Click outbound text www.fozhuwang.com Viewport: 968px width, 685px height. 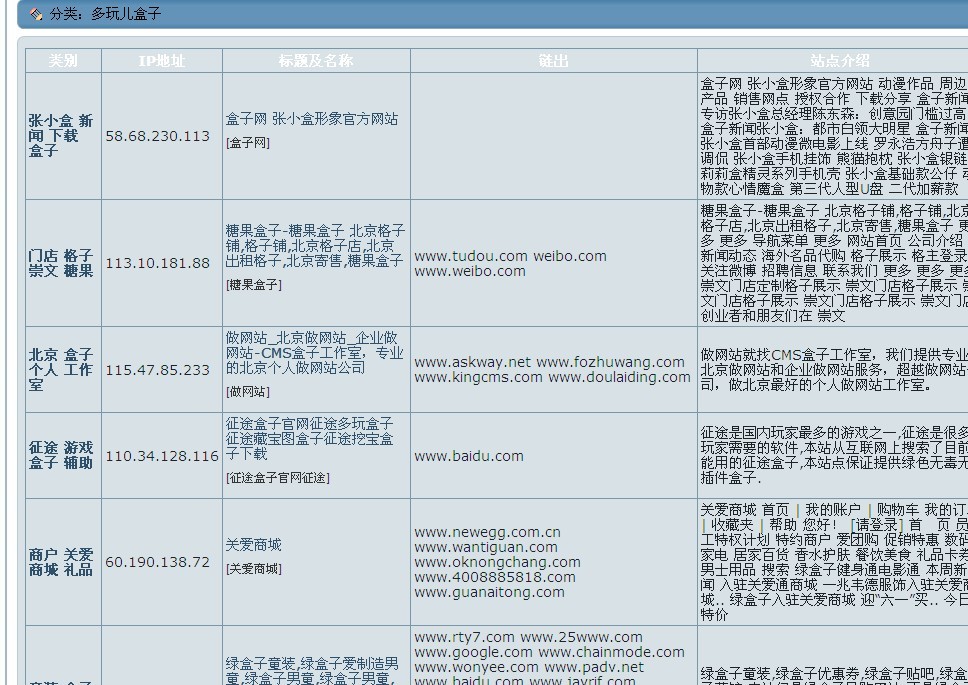610,362
